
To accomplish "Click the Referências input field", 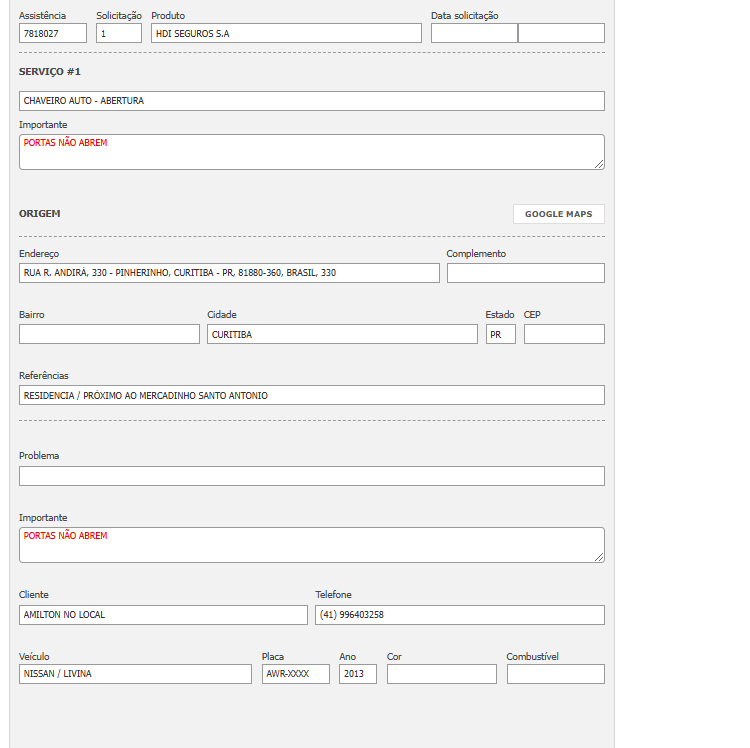I will point(311,395).
